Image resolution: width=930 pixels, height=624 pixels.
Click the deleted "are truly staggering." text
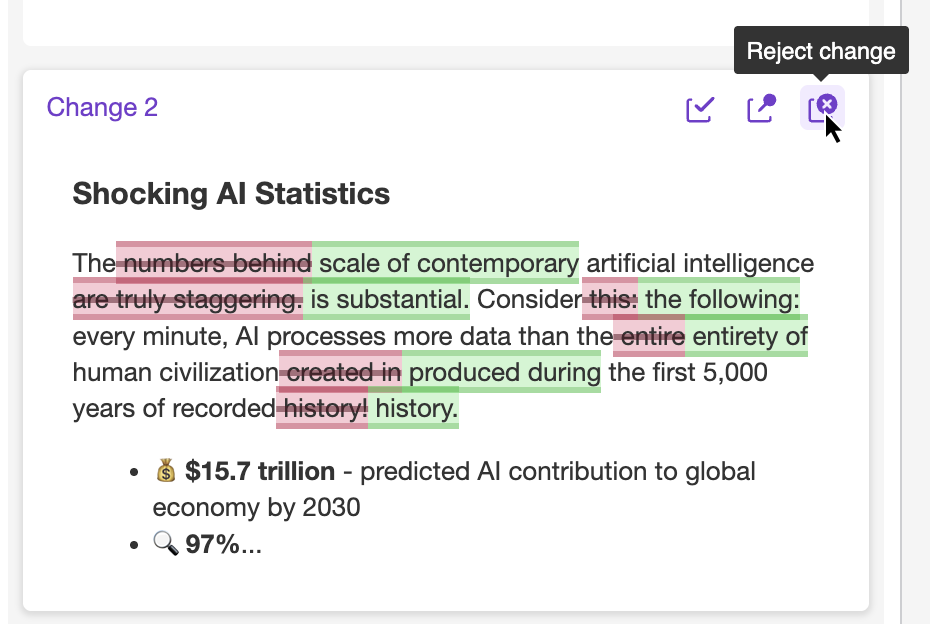pyautogui.click(x=187, y=299)
